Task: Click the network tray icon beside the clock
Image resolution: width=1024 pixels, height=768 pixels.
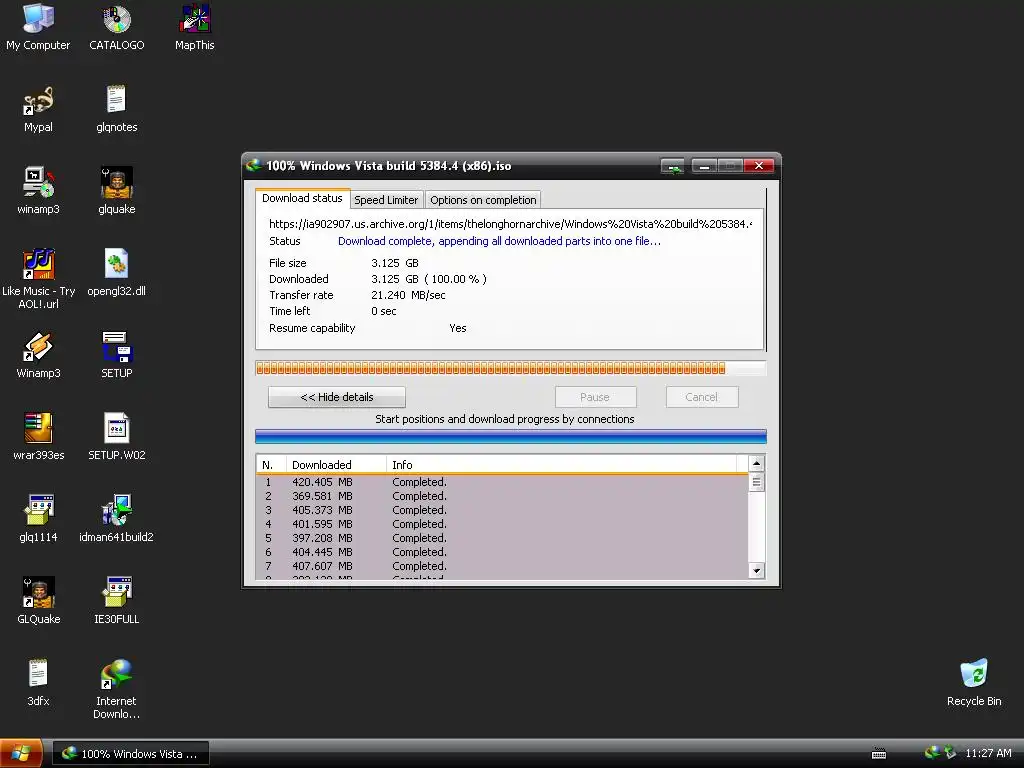Action: click(x=950, y=753)
